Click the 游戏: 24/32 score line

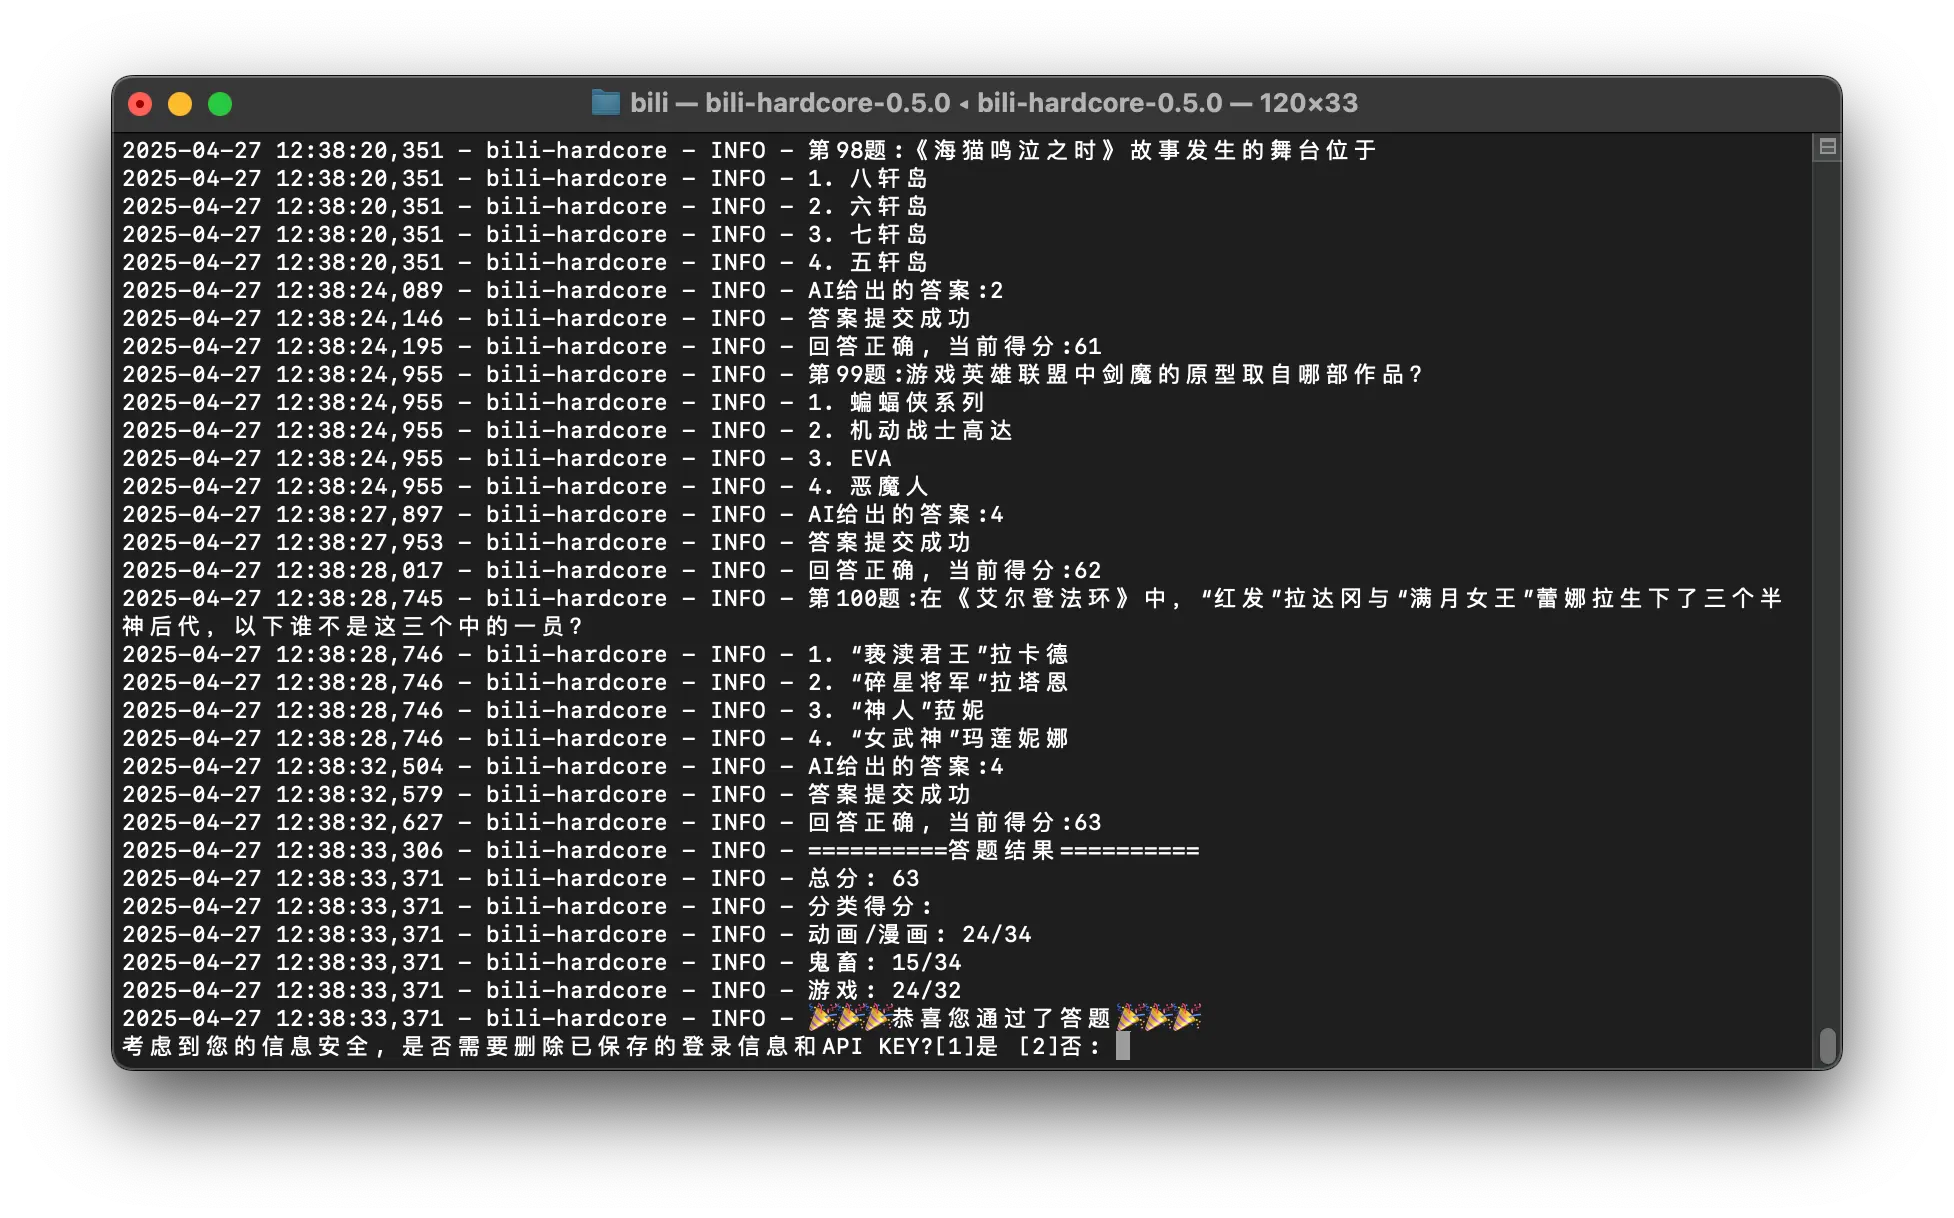pos(884,990)
